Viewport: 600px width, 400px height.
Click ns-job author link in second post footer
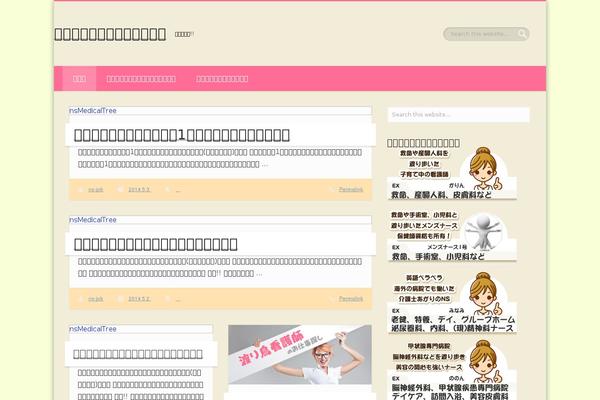(96, 299)
